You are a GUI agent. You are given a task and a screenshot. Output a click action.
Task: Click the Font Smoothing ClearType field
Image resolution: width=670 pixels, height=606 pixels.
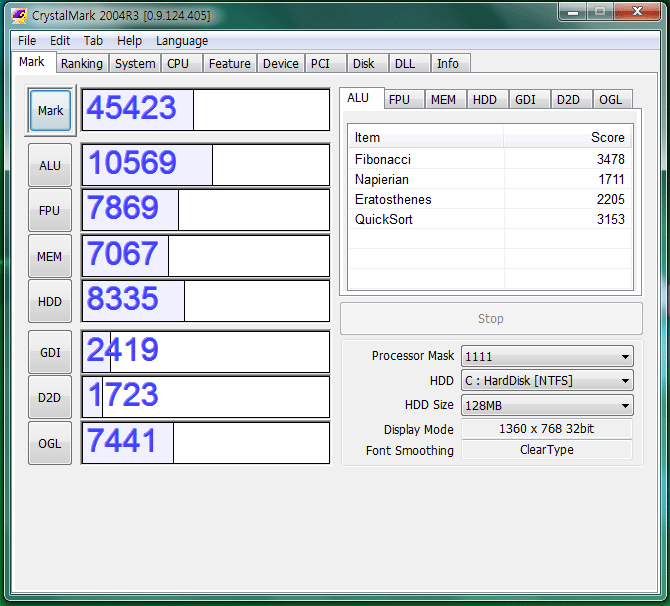pyautogui.click(x=547, y=450)
